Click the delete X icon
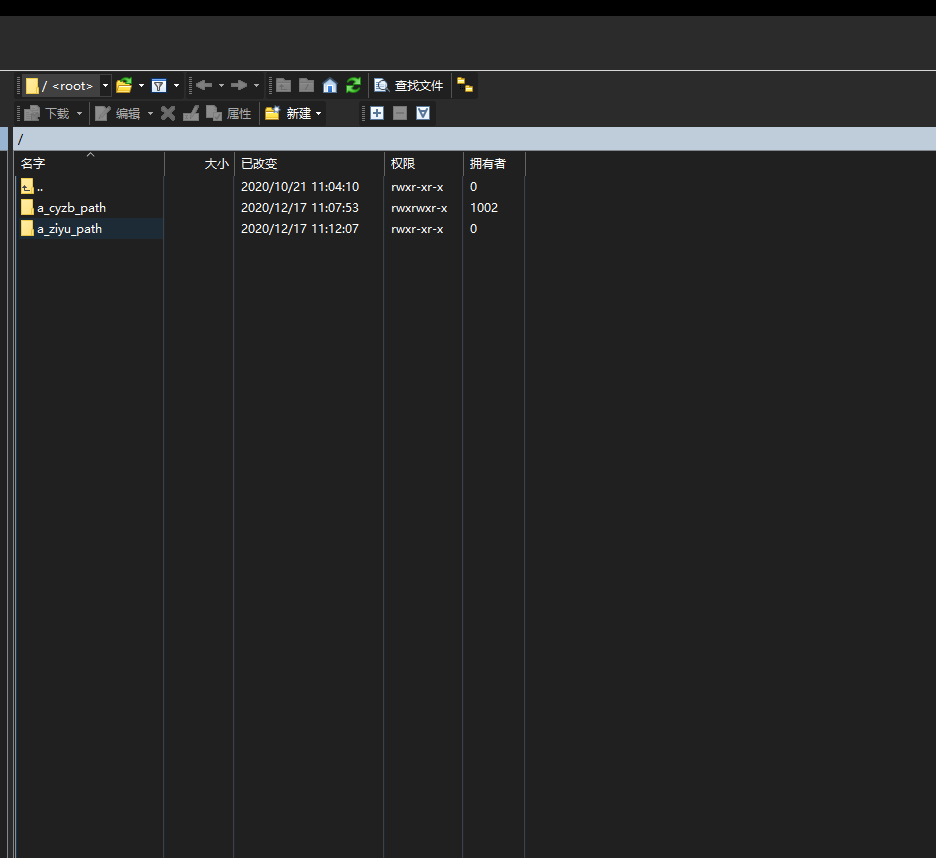 (x=168, y=114)
